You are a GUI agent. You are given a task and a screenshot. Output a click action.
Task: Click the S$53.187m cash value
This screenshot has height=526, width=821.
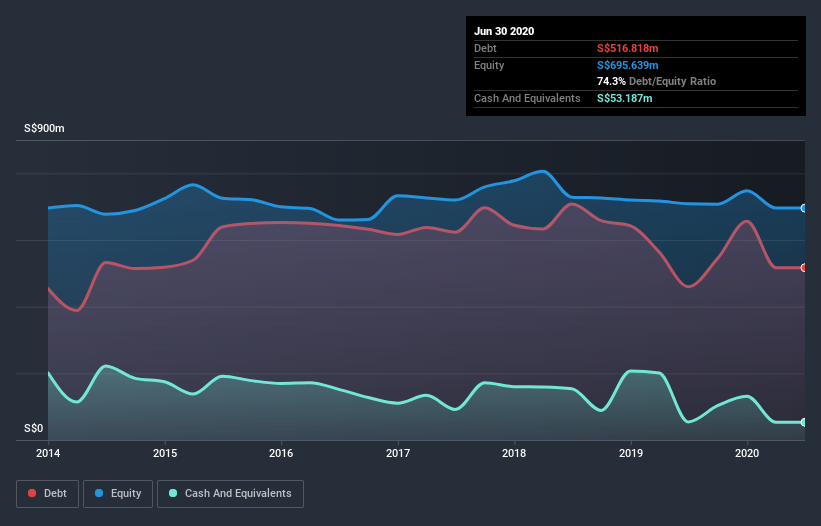[625, 98]
